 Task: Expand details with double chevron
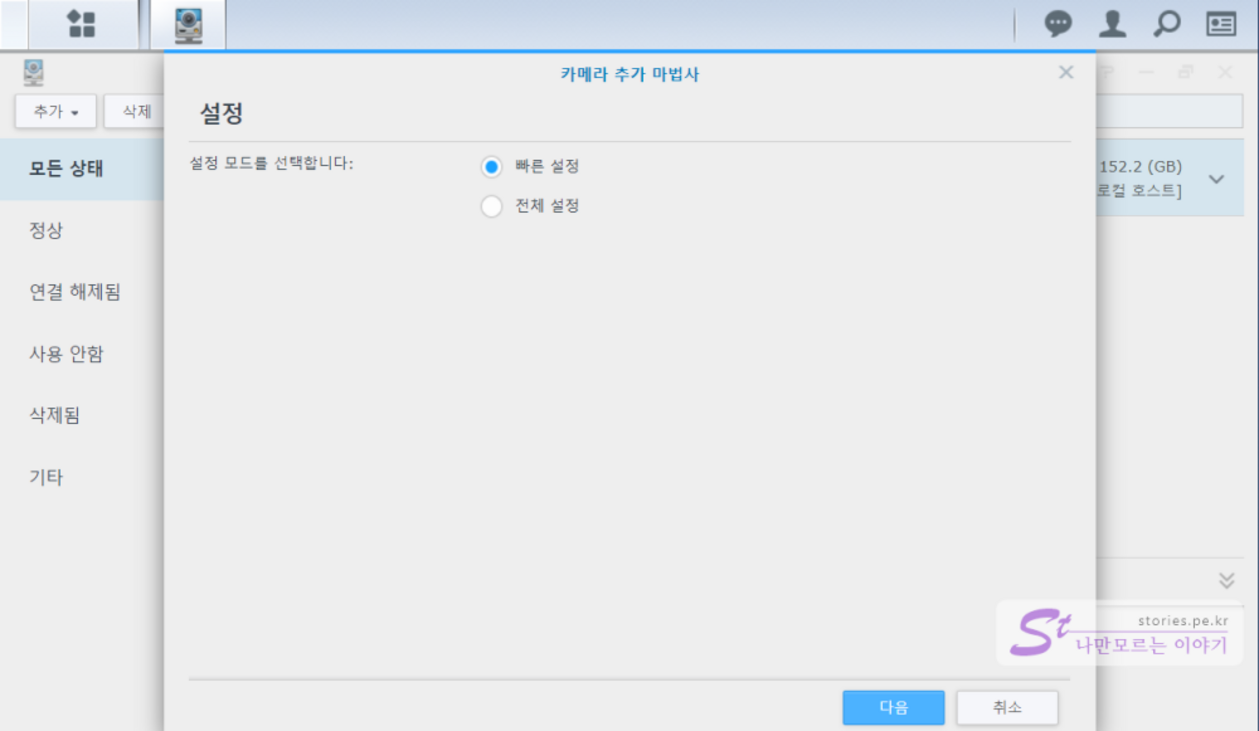(x=1227, y=581)
